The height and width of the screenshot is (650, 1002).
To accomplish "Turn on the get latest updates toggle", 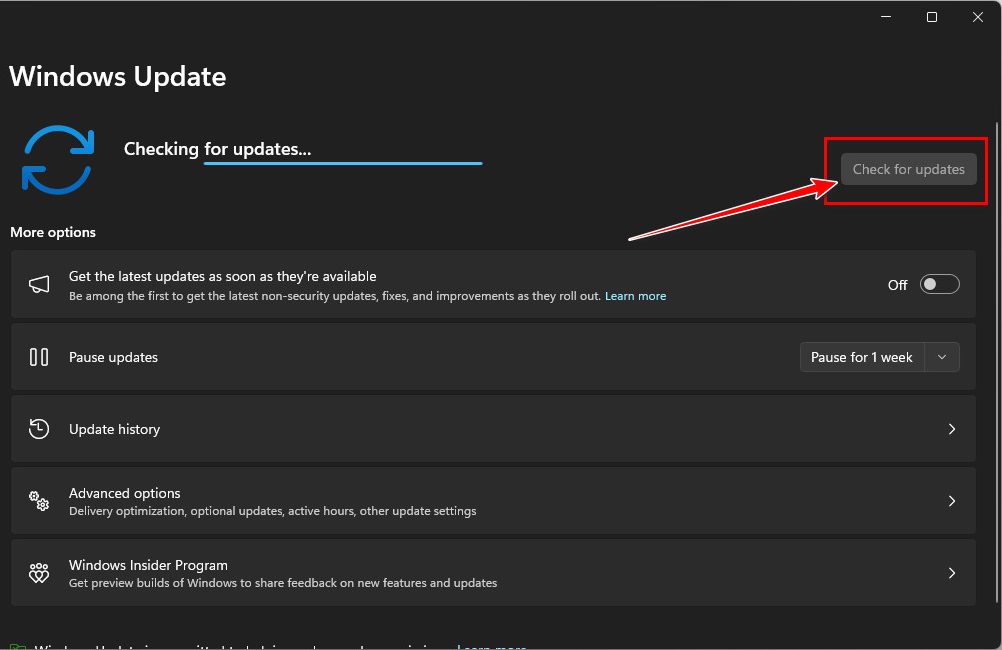I will coord(939,285).
